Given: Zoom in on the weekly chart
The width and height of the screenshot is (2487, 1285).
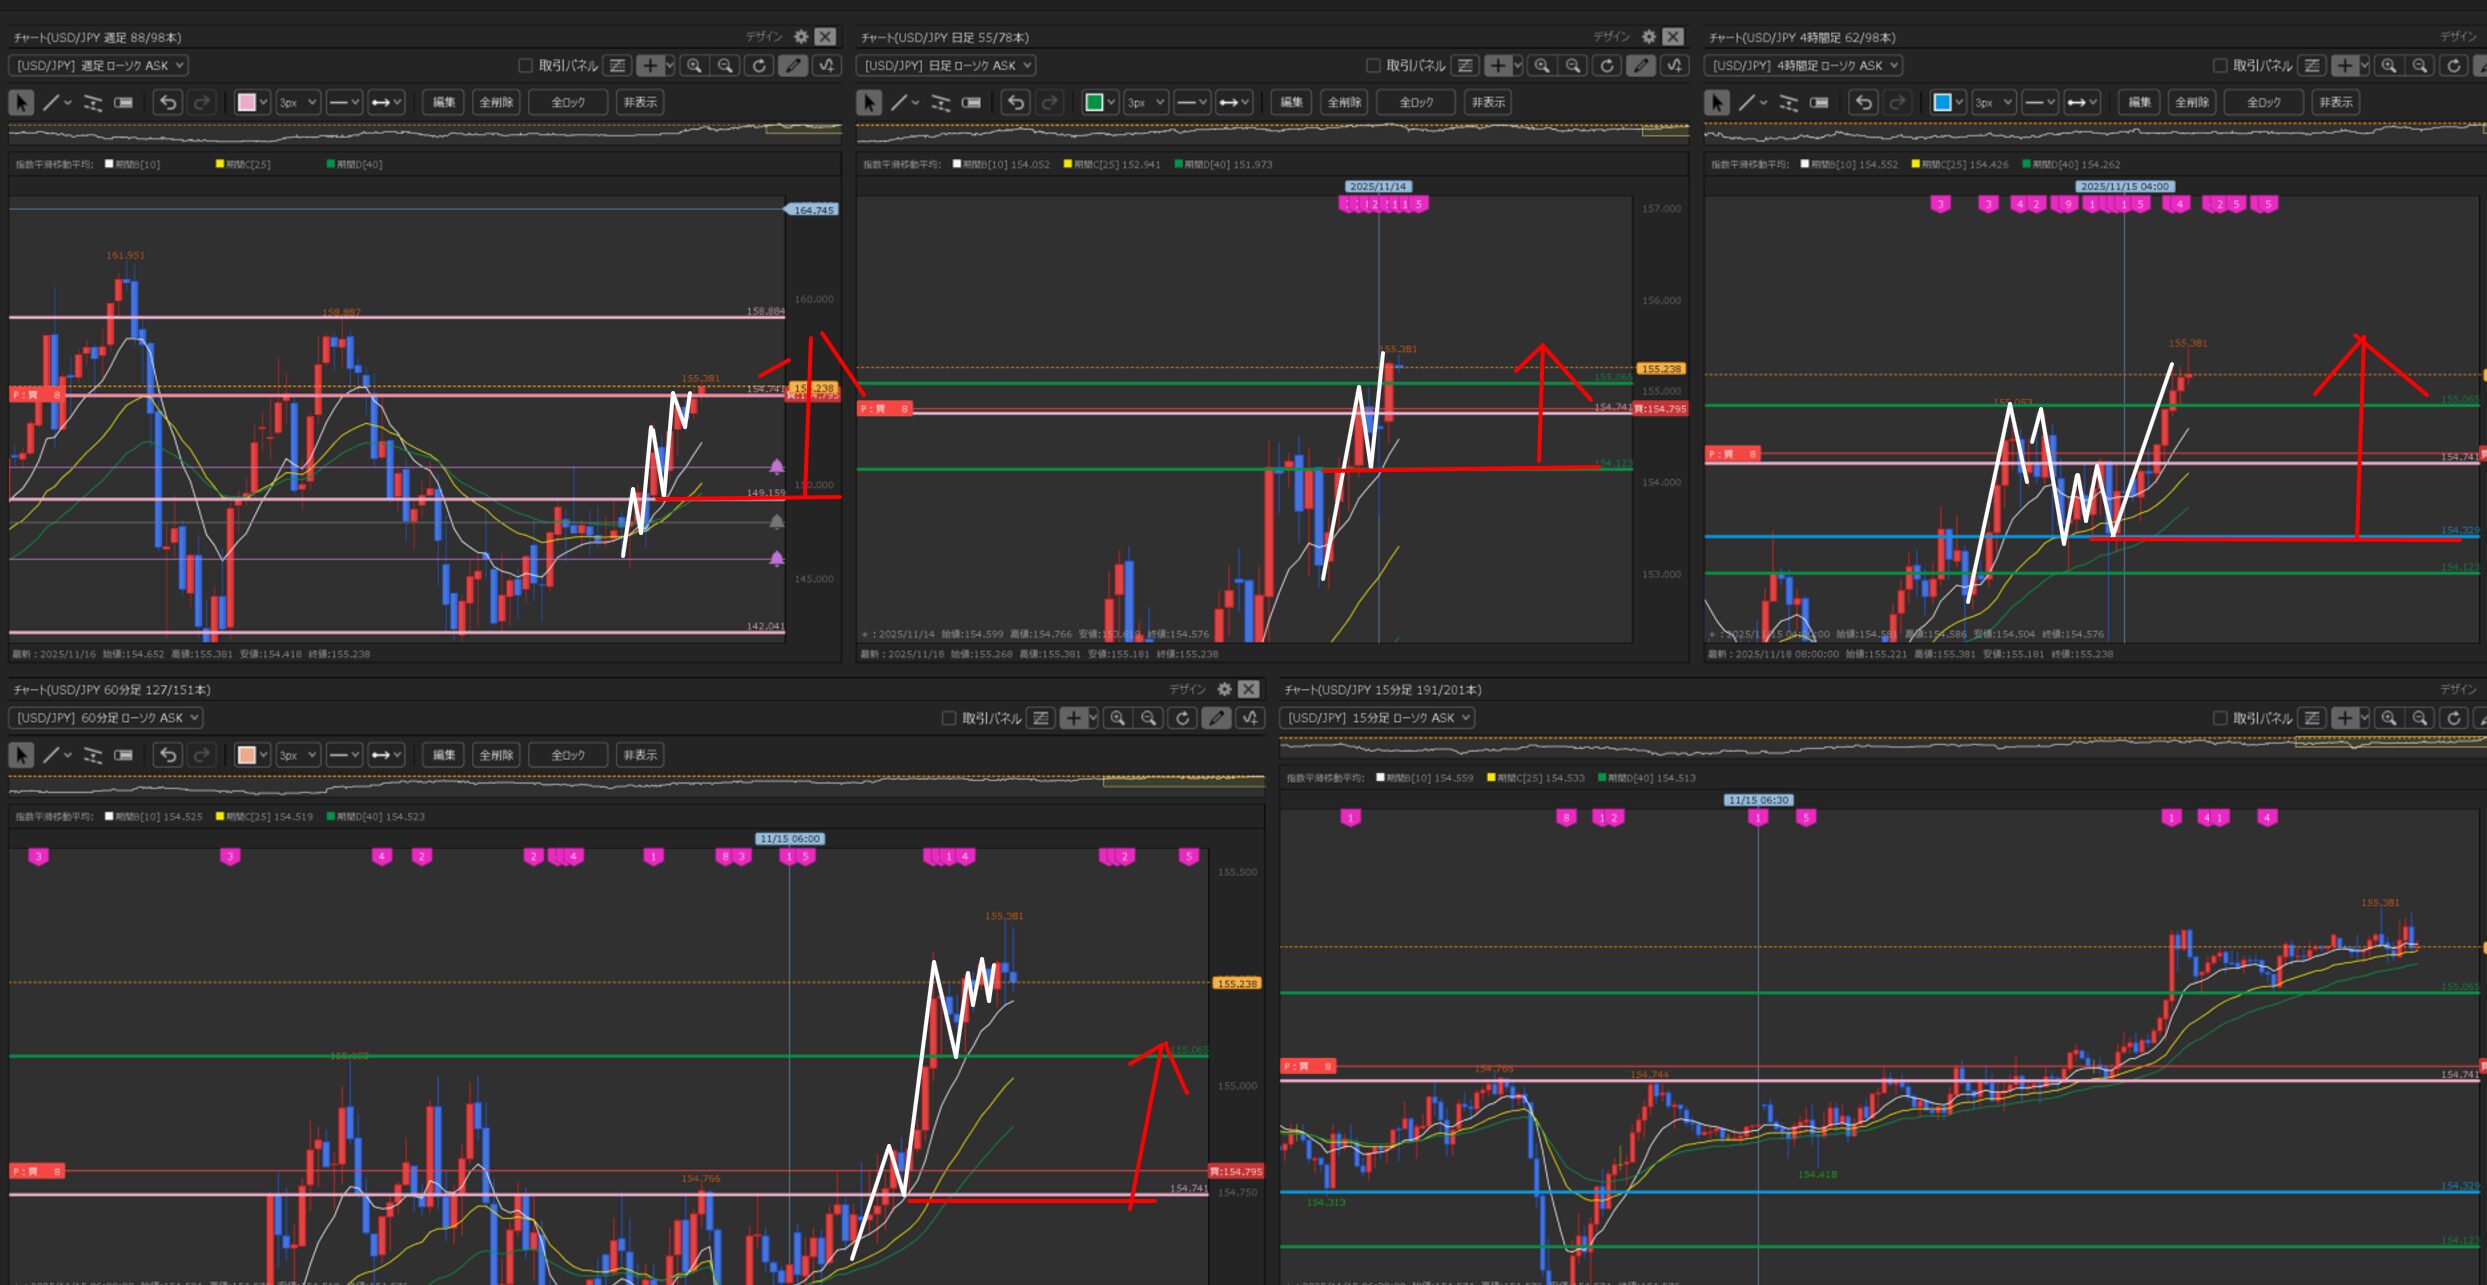Looking at the screenshot, I should (693, 66).
